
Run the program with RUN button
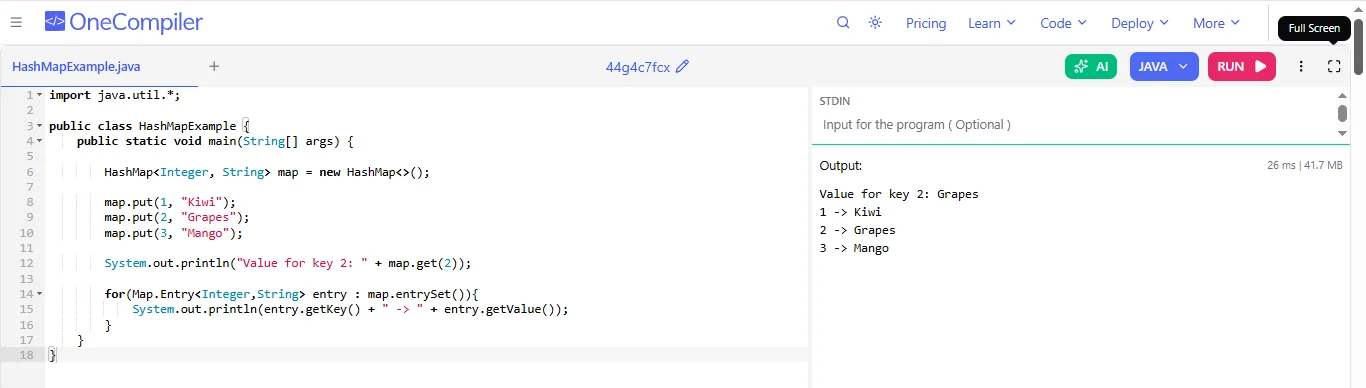click(1242, 67)
